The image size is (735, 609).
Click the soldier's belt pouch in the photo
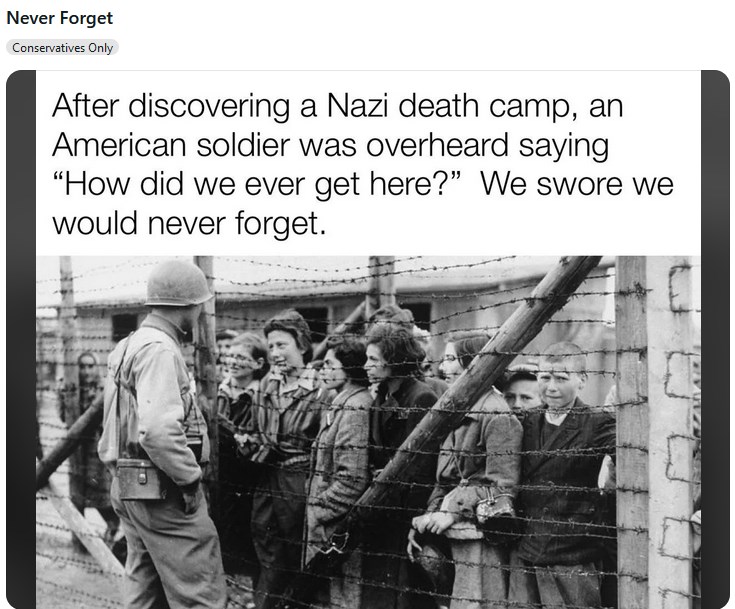point(139,478)
